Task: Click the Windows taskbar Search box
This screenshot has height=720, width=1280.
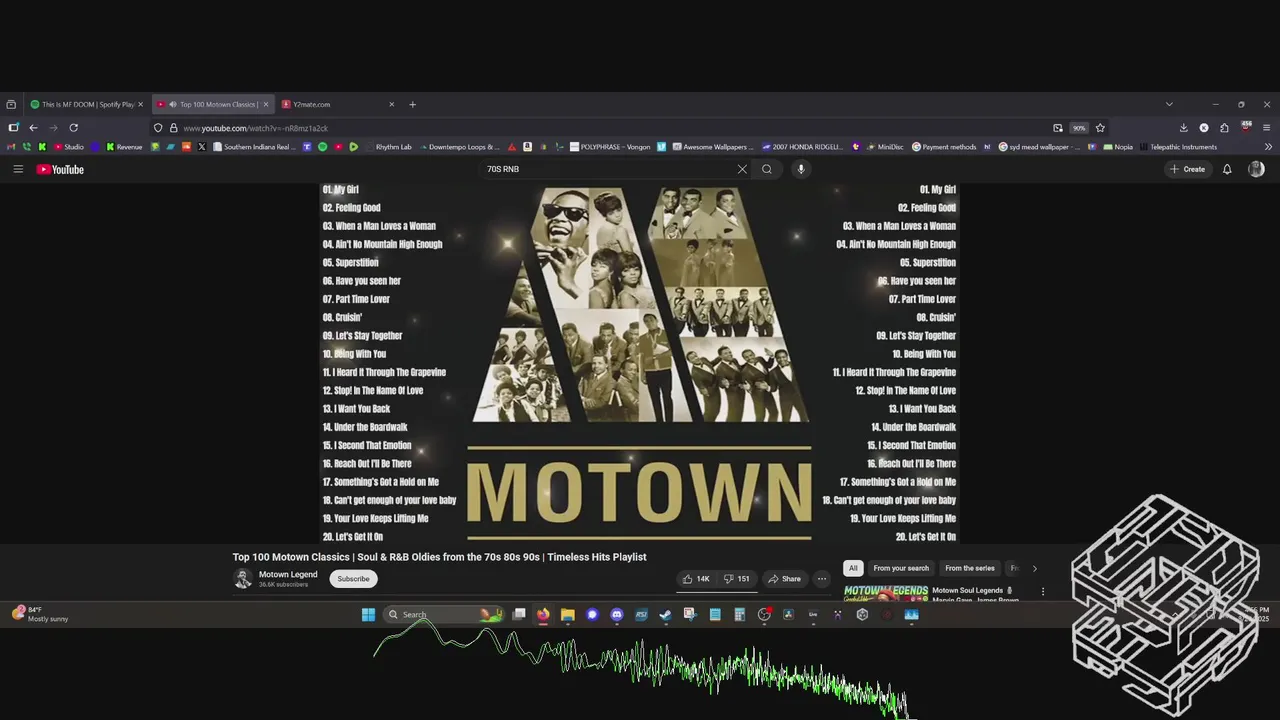Action: 444,615
